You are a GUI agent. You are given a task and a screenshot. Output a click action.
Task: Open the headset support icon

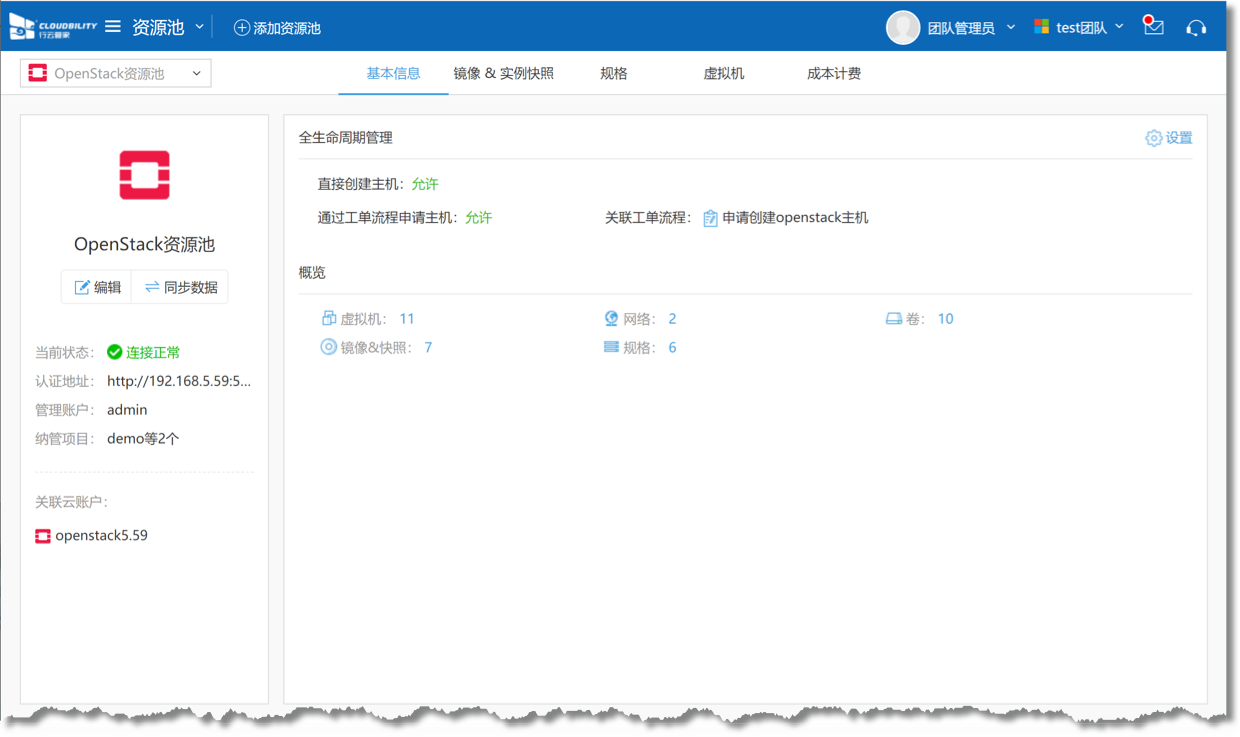click(1195, 28)
